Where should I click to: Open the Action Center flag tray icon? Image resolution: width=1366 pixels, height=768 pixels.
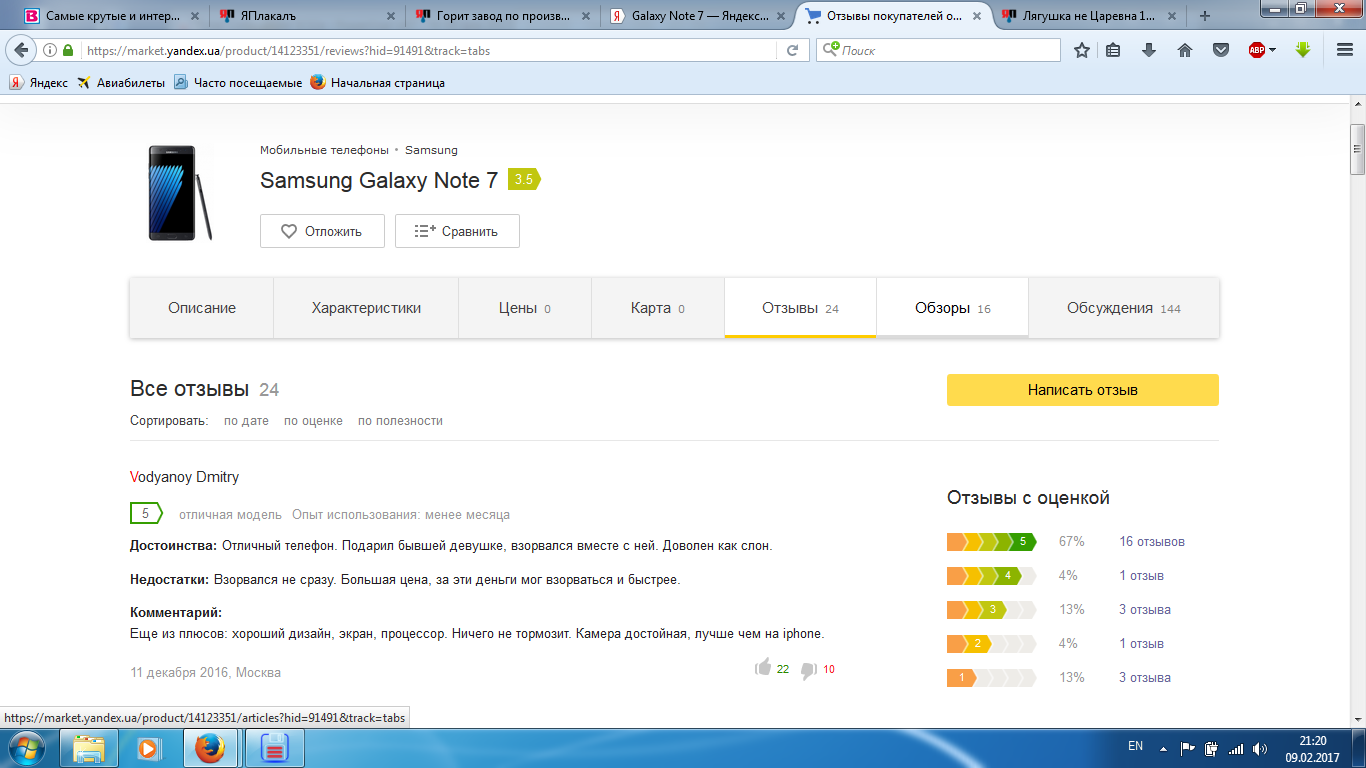point(1188,748)
